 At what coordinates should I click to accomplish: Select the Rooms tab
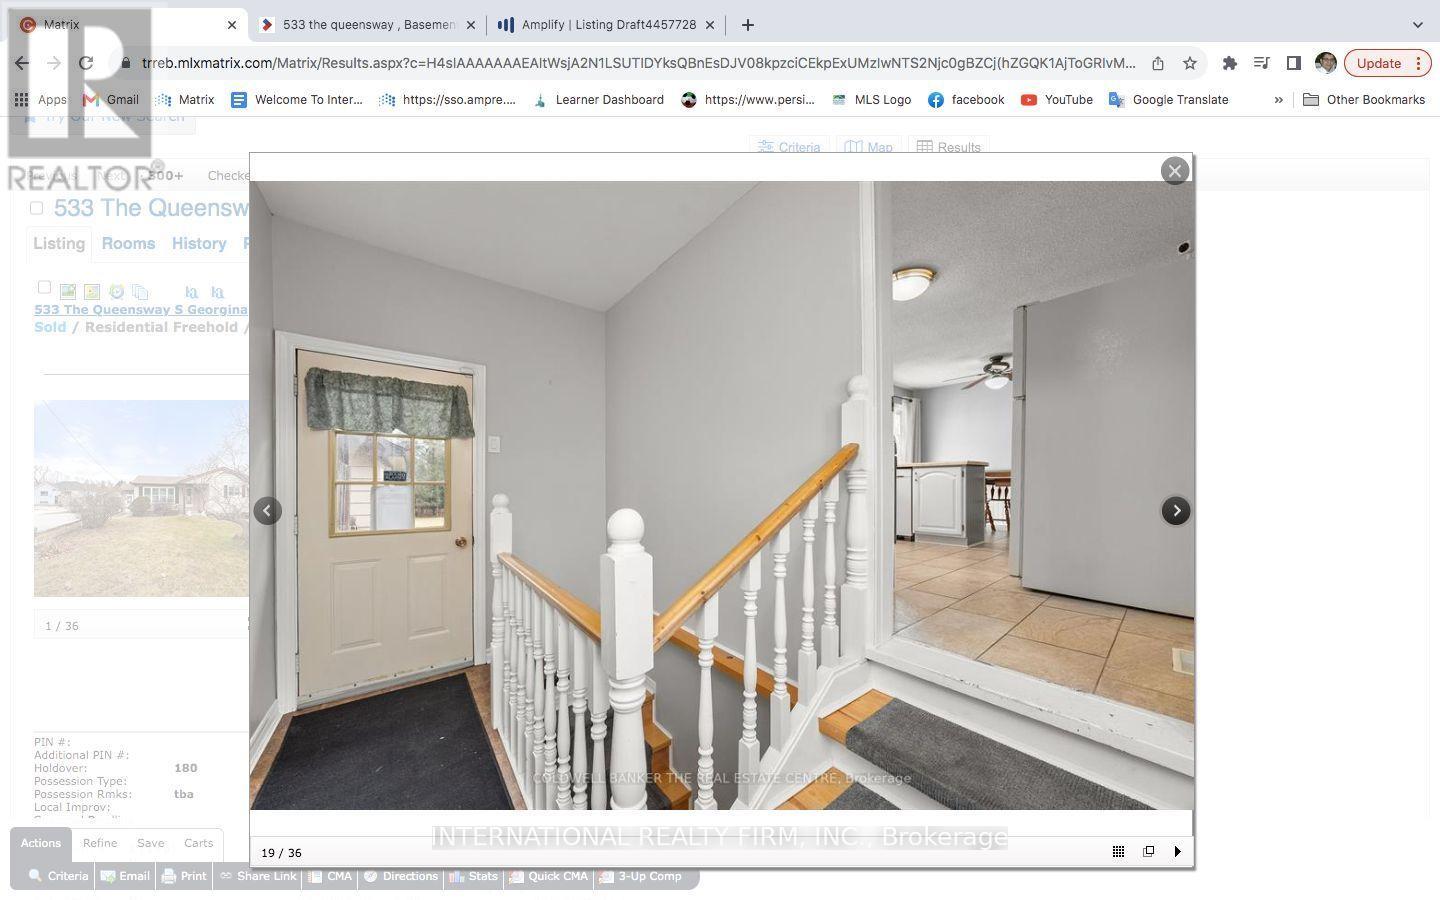(x=128, y=243)
